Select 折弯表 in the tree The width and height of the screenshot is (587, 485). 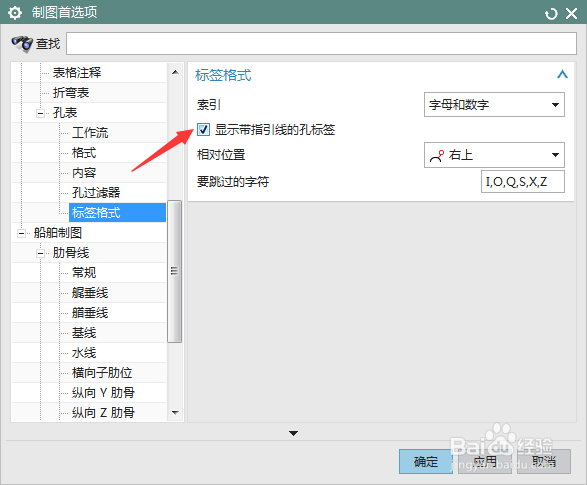click(x=71, y=93)
